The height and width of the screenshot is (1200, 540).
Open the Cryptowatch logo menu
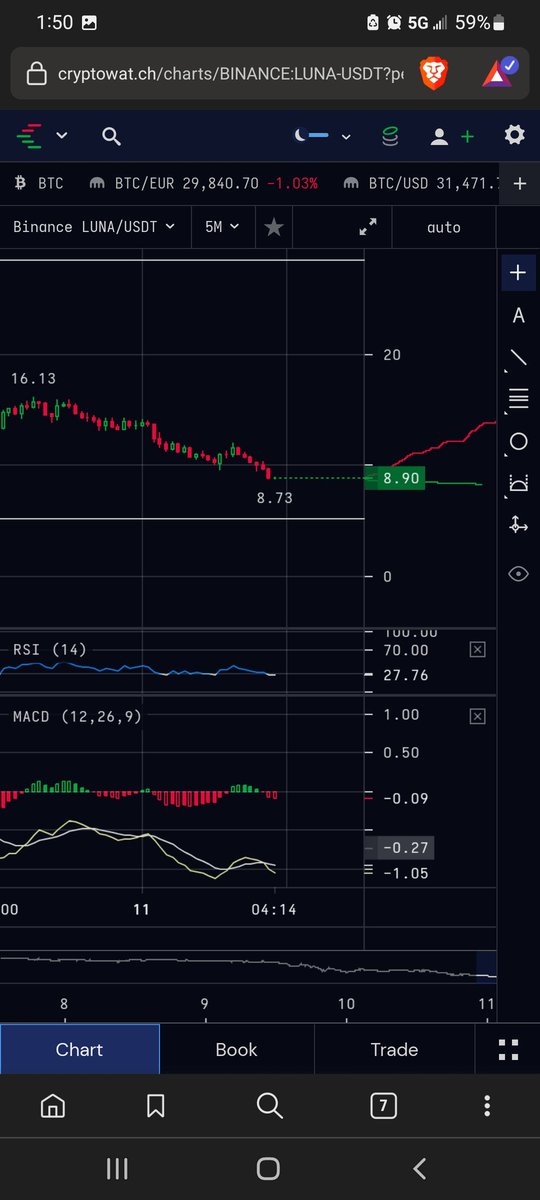(43, 135)
